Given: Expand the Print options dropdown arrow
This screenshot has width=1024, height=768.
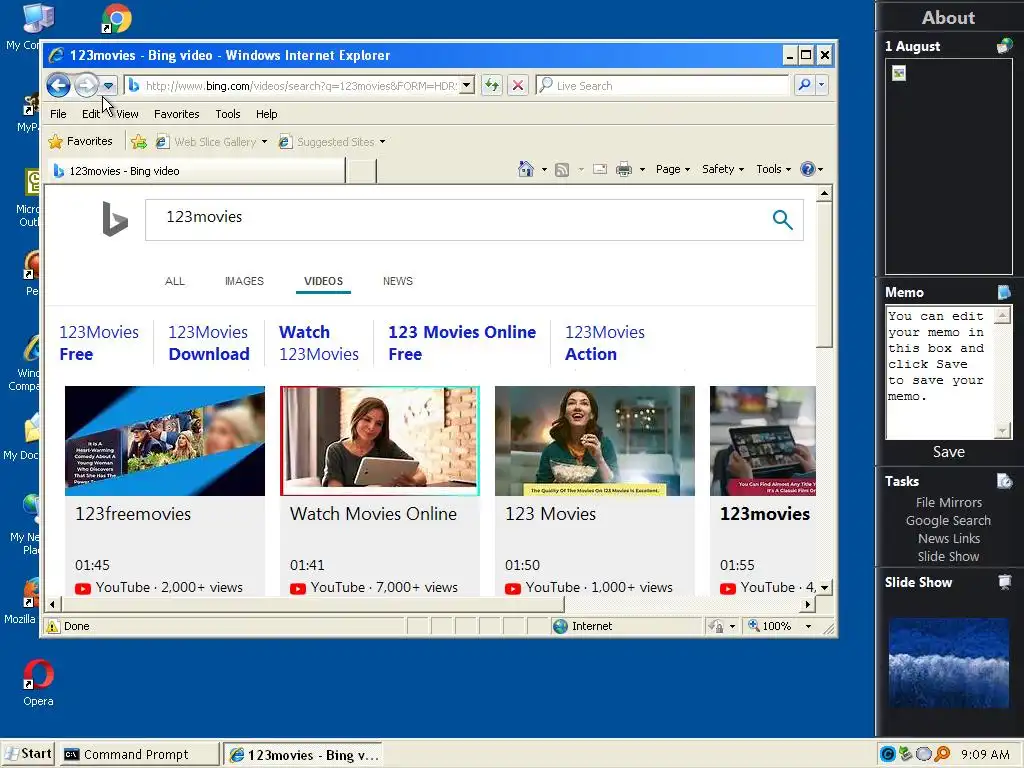Looking at the screenshot, I should click(642, 170).
